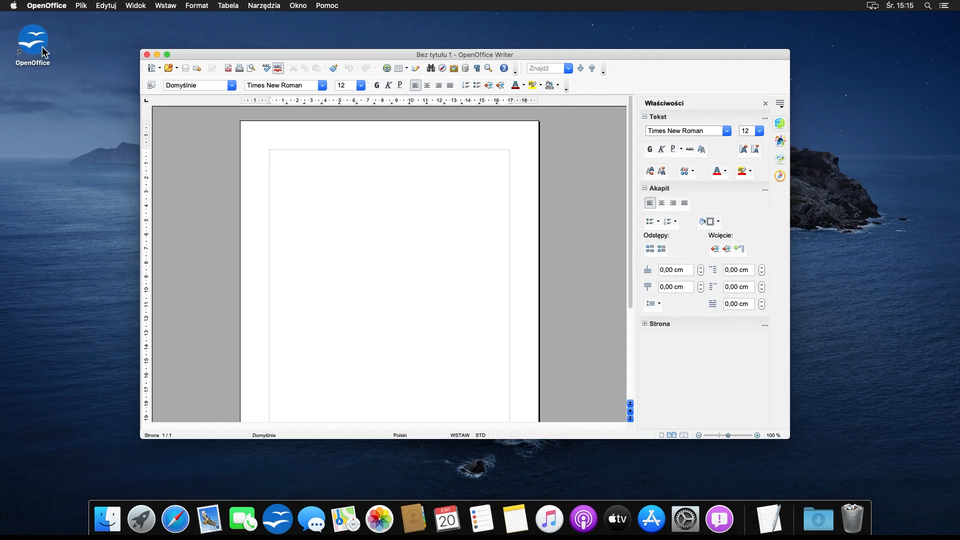Image resolution: width=960 pixels, height=540 pixels.
Task: Click the Format Paintbrush icon
Action: 334,68
